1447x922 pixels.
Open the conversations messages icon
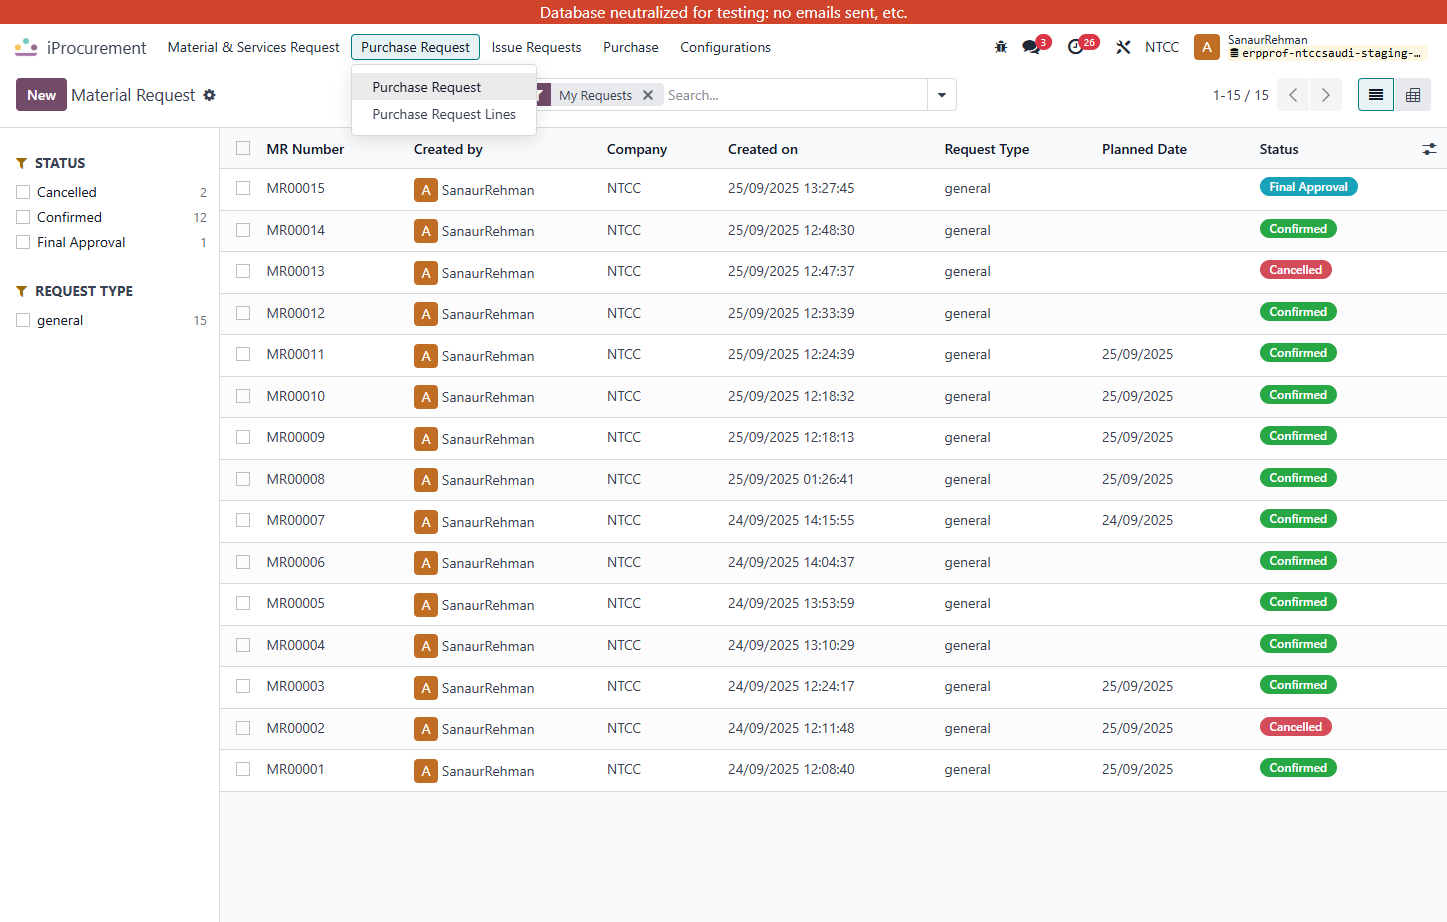(x=1031, y=47)
